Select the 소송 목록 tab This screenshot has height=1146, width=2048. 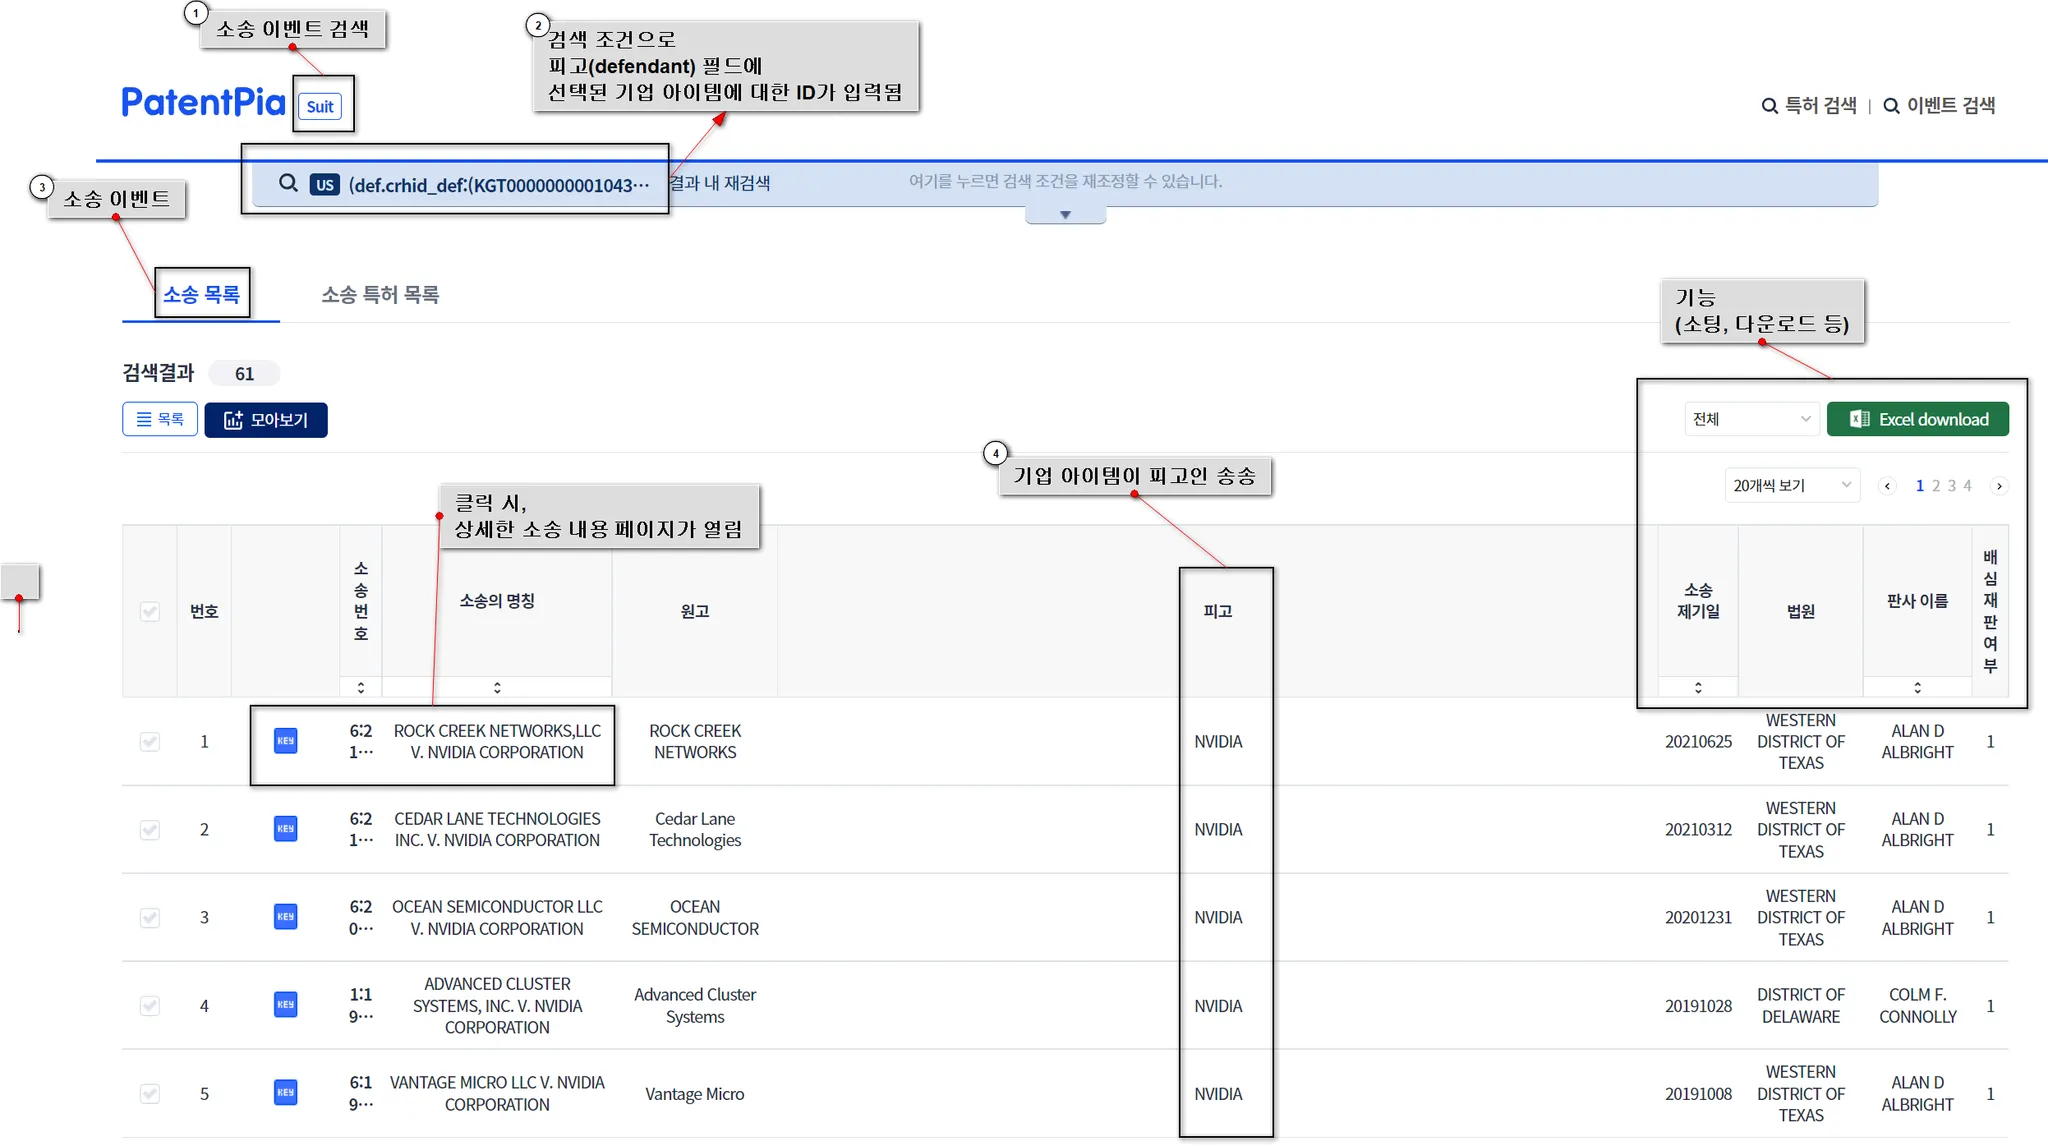click(201, 295)
